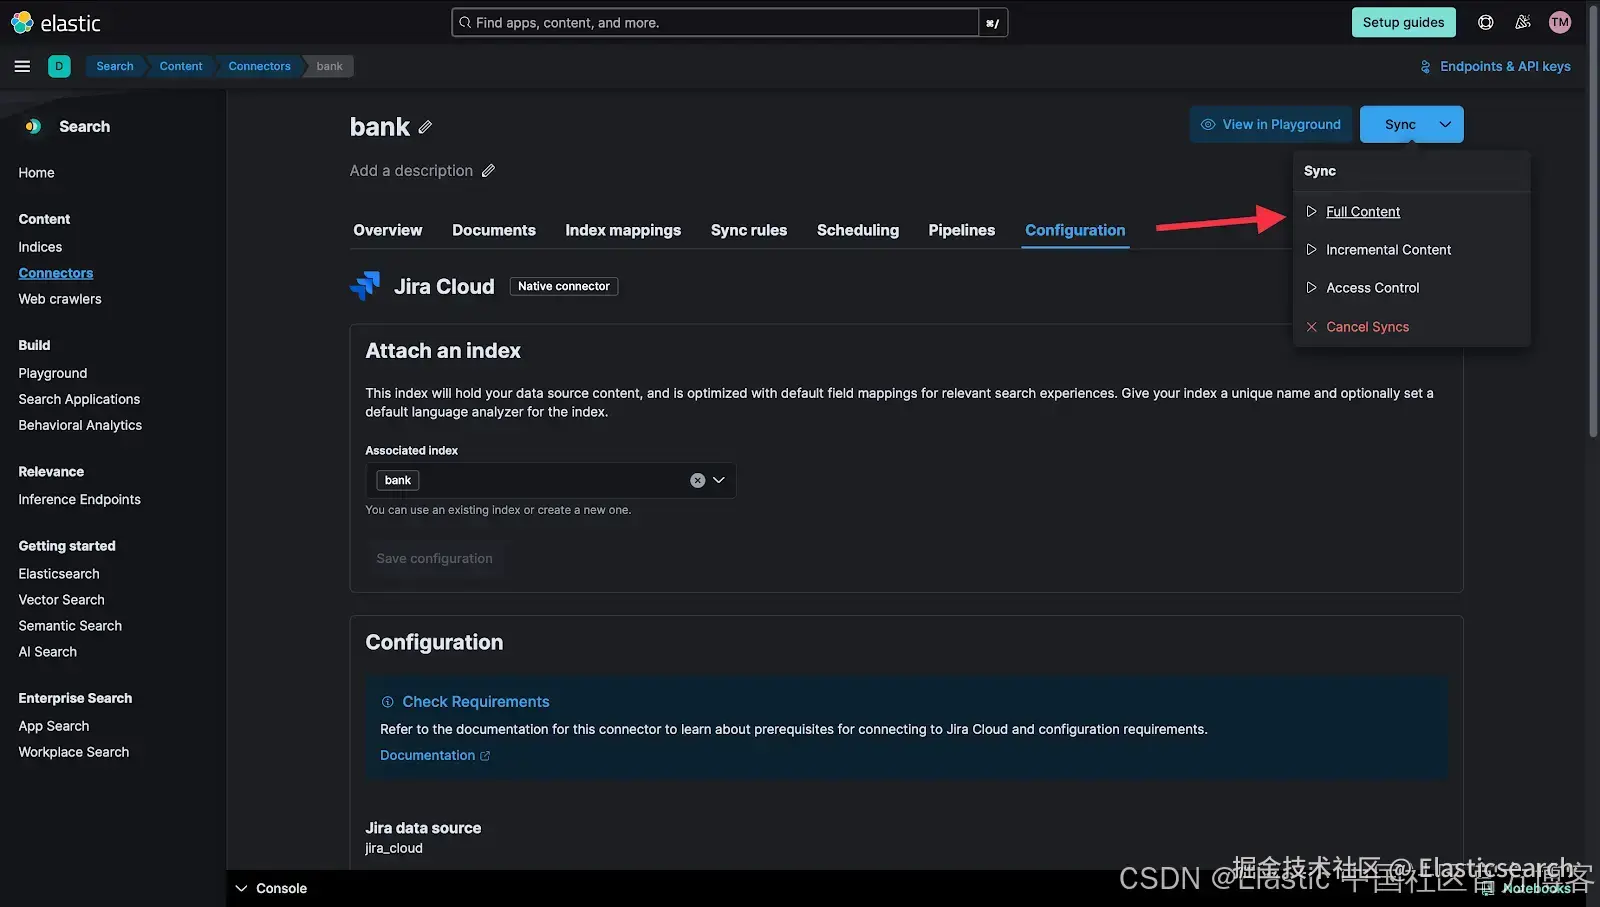Clear the bank associated index selection

pyautogui.click(x=698, y=480)
